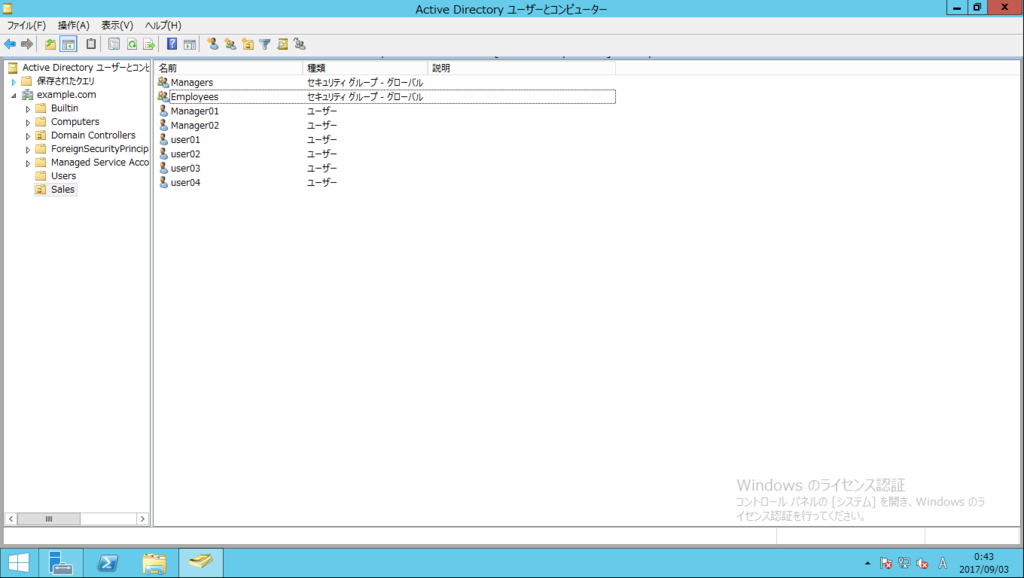
Task: Select the Employees group row
Action: (386, 97)
